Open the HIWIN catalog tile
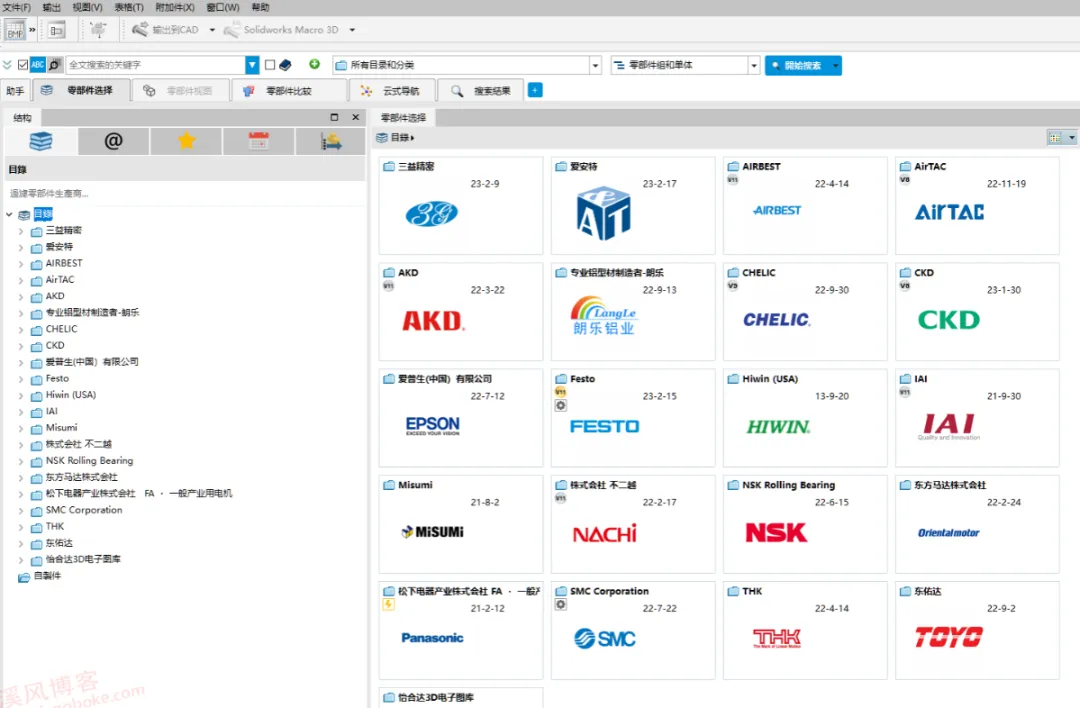The width and height of the screenshot is (1080, 708). (805, 418)
